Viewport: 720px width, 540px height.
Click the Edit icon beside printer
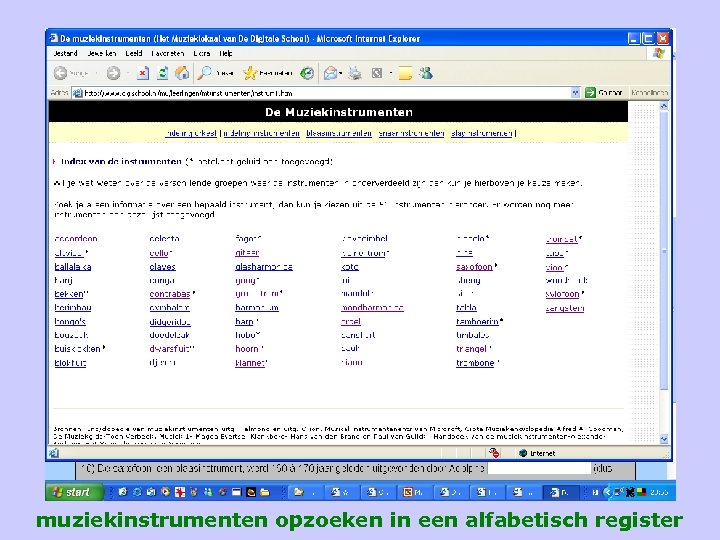tap(377, 73)
